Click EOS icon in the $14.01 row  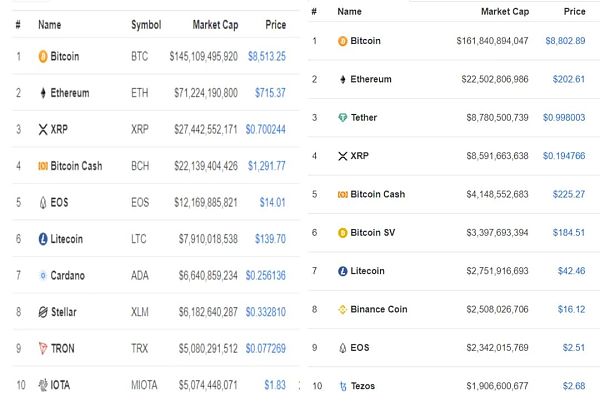pyautogui.click(x=42, y=202)
